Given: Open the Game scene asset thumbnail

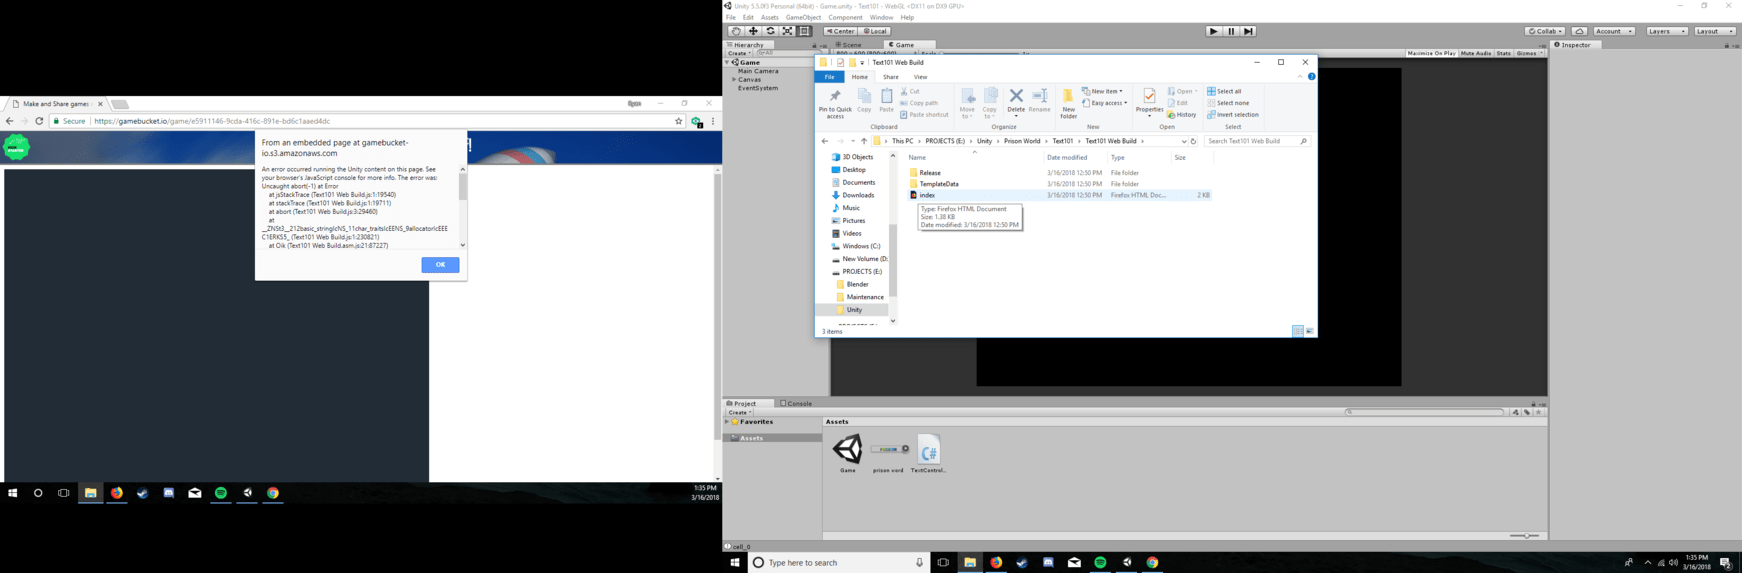Looking at the screenshot, I should 848,450.
